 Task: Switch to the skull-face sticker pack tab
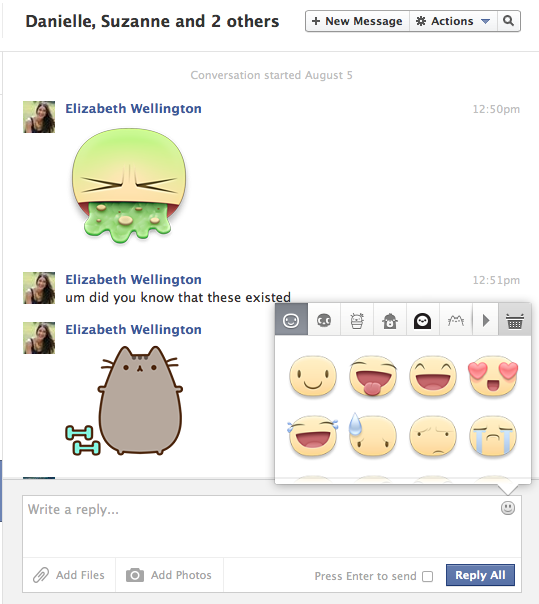pyautogui.click(x=324, y=320)
